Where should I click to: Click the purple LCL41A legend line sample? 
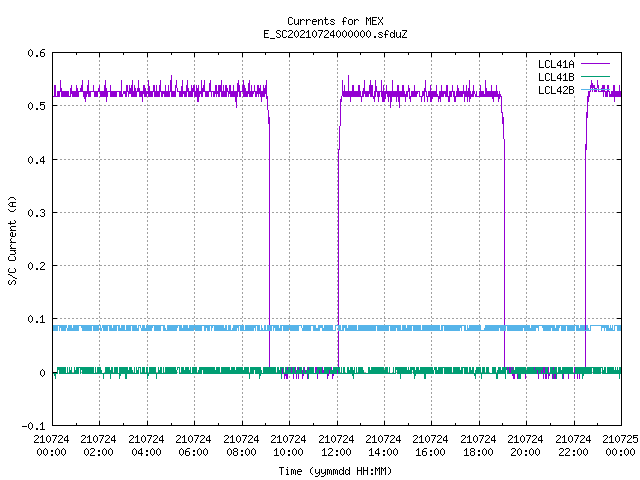click(x=595, y=64)
